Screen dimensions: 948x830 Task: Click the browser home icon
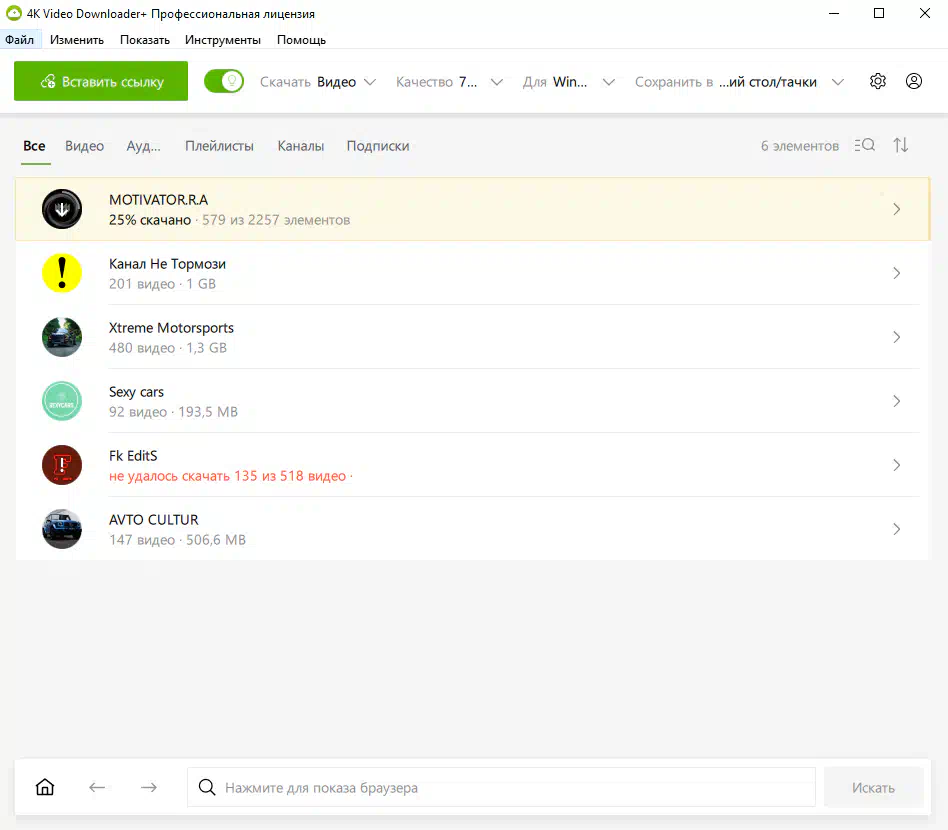tap(45, 787)
